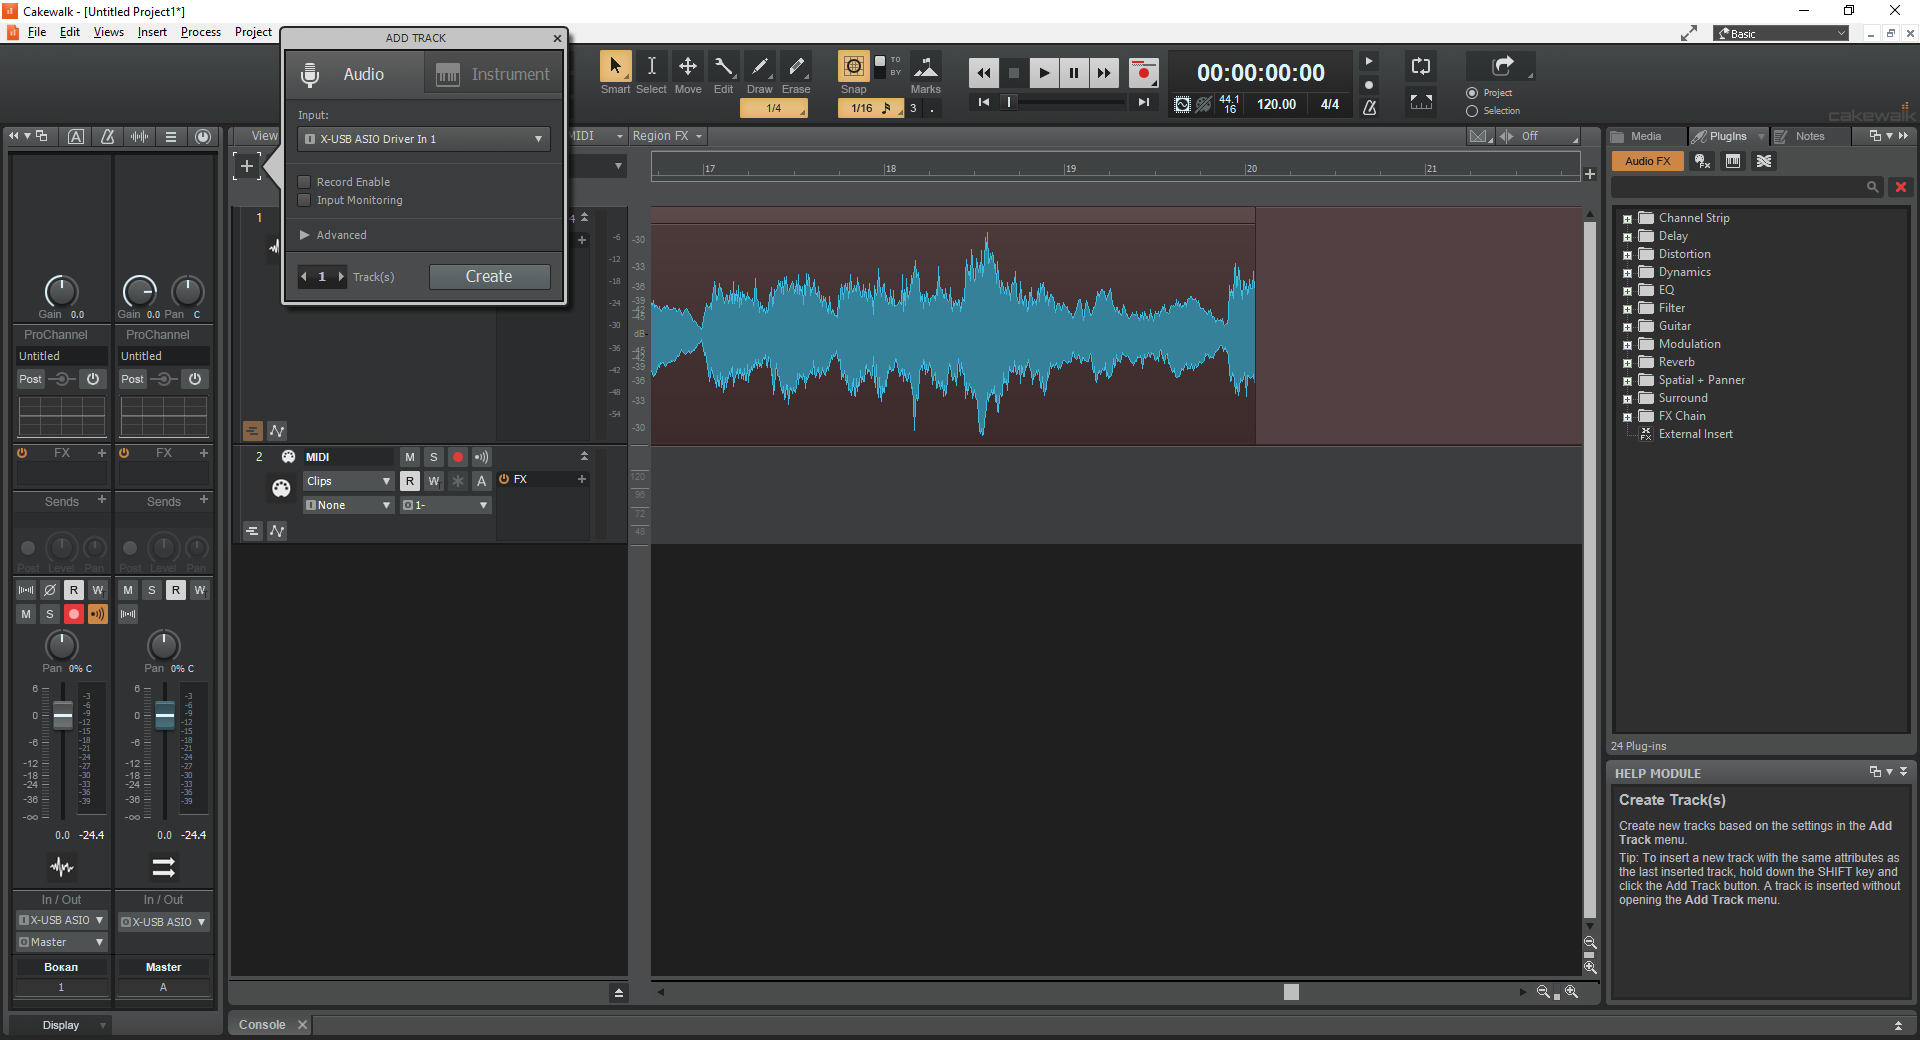Choose the Draw tool

coord(760,67)
